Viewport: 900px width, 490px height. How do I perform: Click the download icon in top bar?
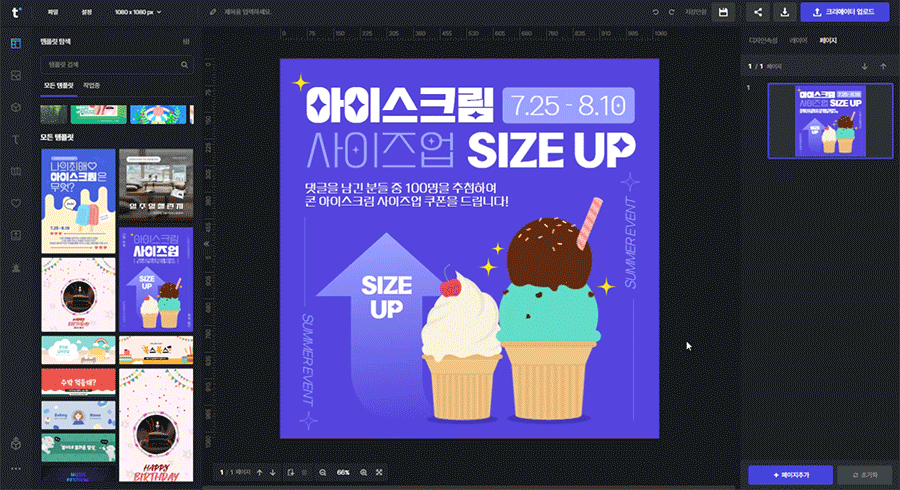[785, 12]
